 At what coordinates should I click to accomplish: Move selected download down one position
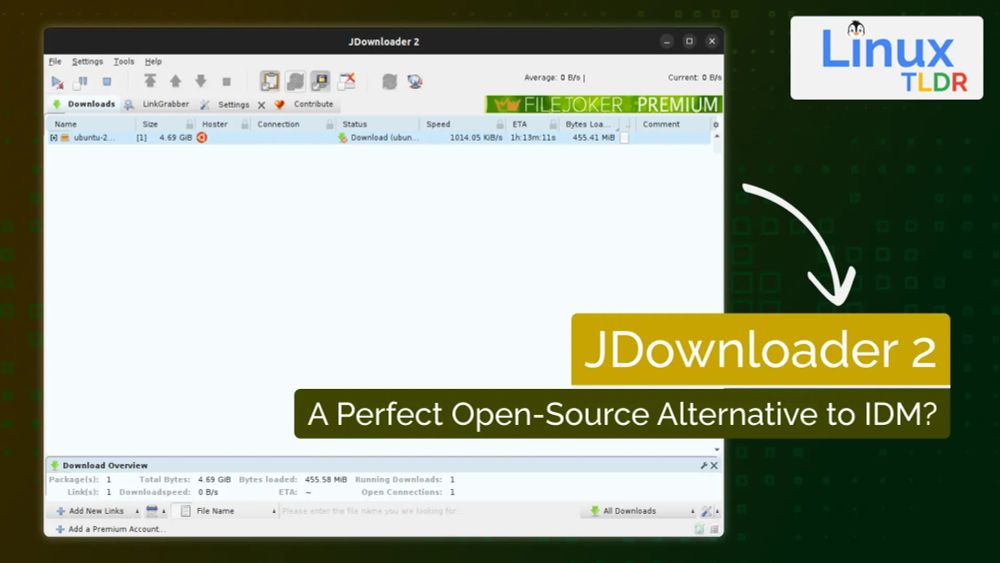(x=201, y=81)
